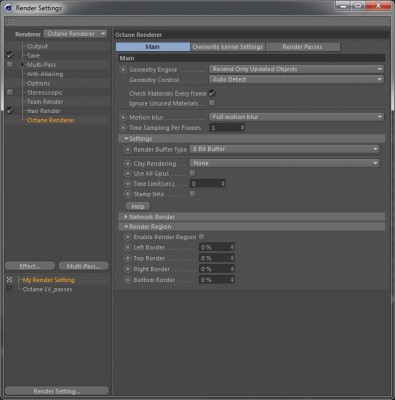
Task: Click the Left Border stepper arrows
Action: pos(232,247)
